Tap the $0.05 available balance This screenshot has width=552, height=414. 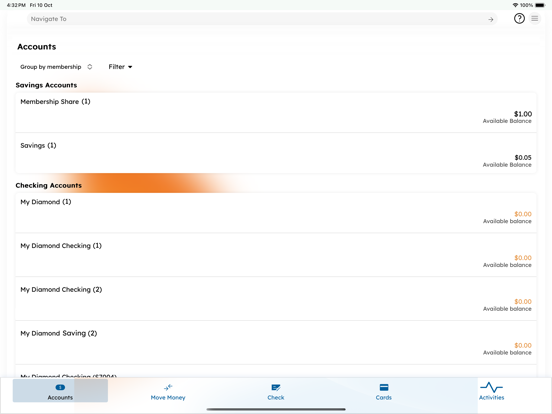tap(523, 158)
